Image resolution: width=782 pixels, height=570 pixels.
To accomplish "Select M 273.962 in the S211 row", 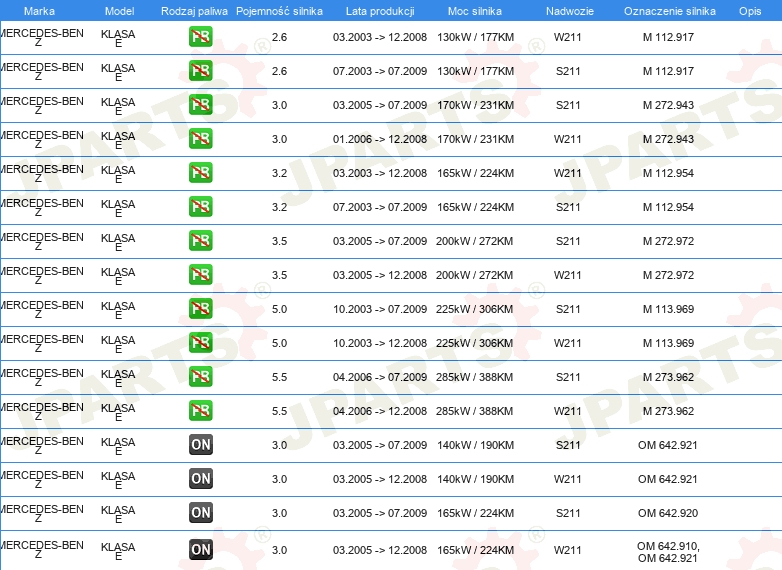I will coord(668,377).
